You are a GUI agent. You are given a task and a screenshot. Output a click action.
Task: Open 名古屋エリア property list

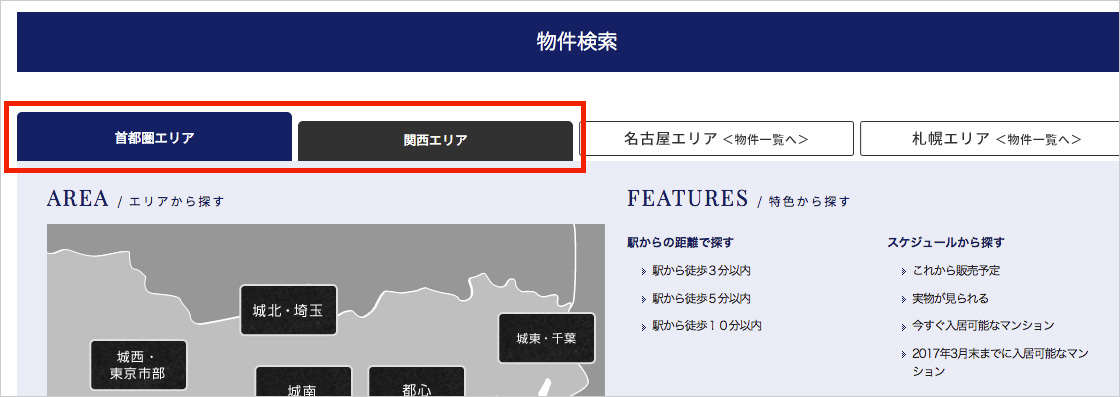click(716, 139)
